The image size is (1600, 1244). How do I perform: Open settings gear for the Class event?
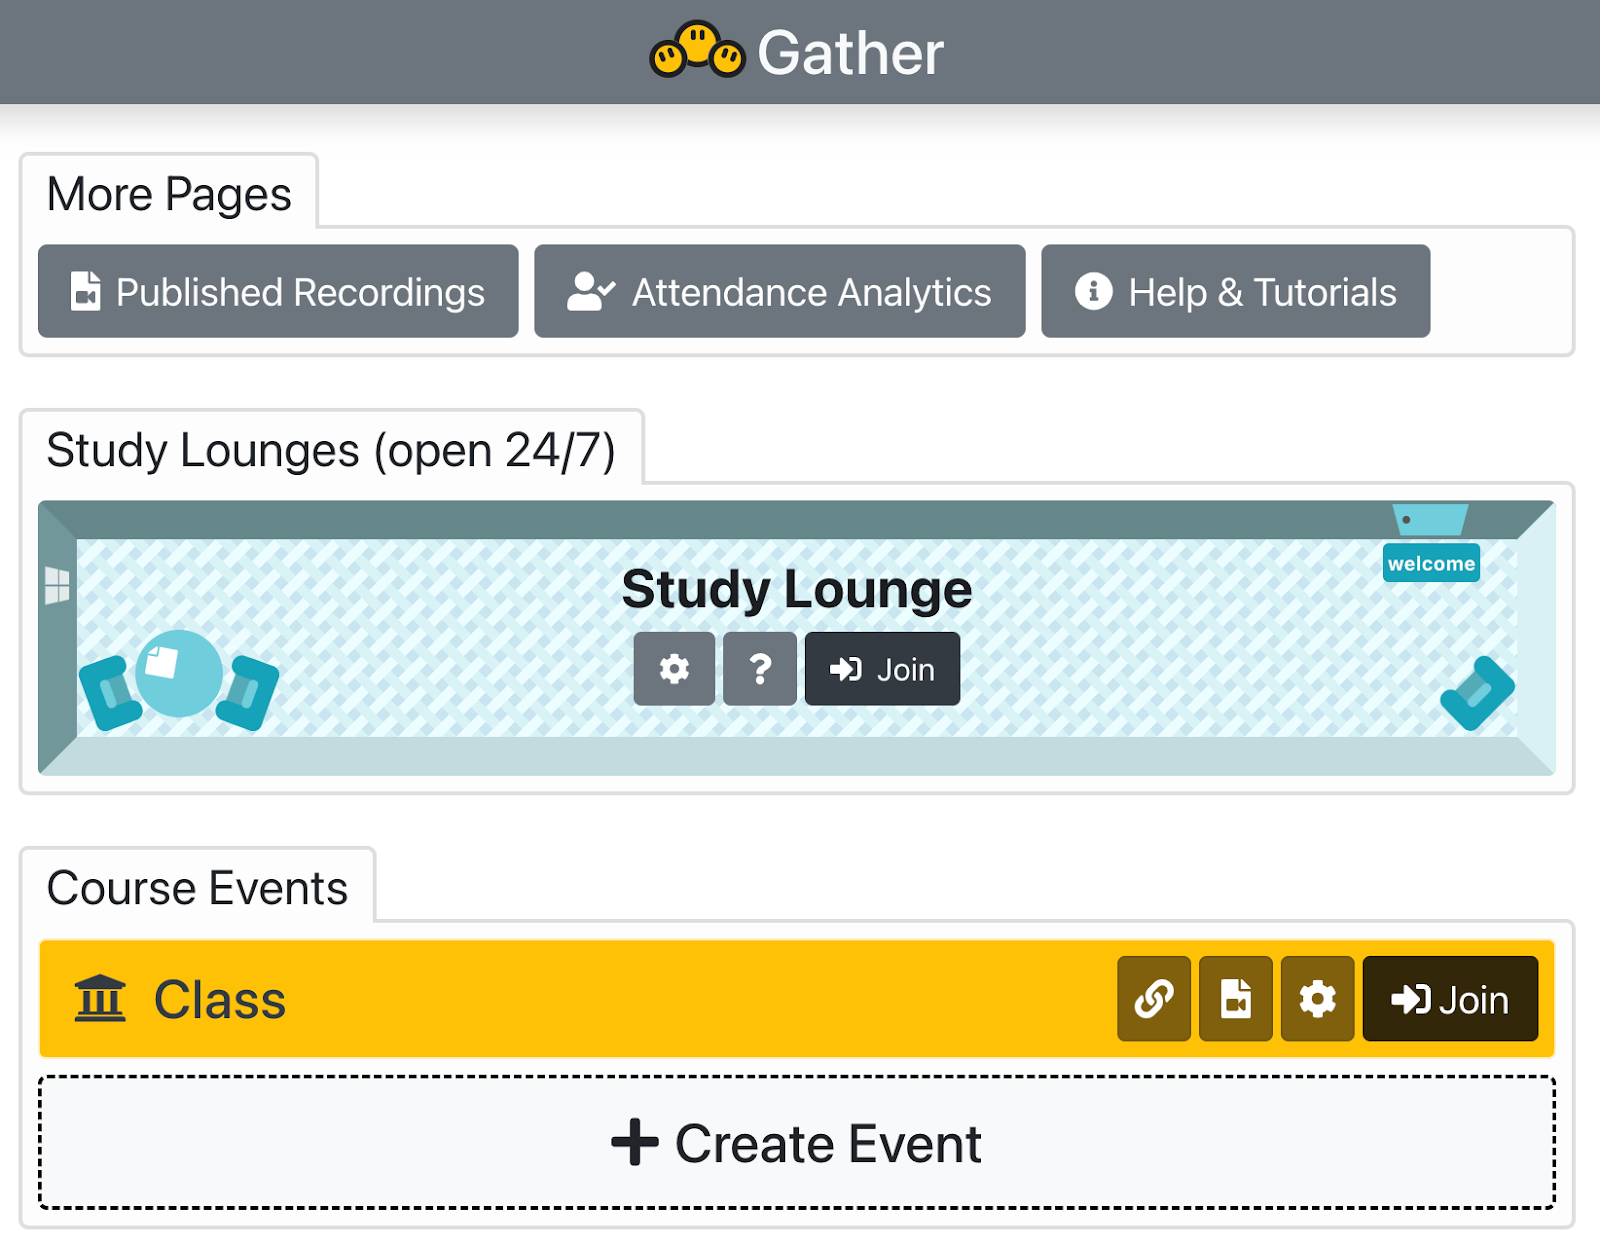1317,998
